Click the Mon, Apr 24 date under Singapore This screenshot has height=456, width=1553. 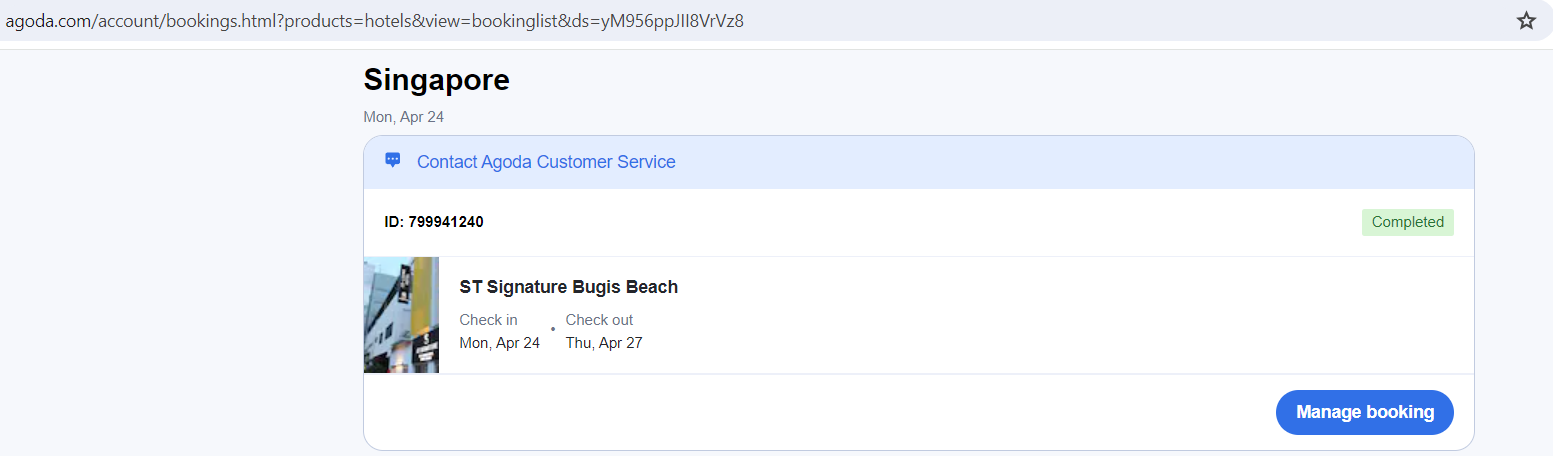point(403,117)
